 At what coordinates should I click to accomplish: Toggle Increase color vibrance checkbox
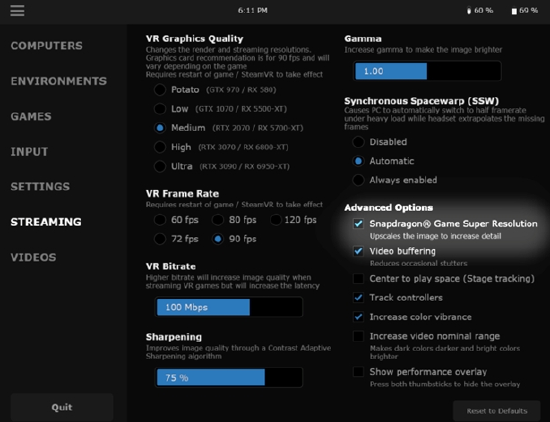[358, 317]
